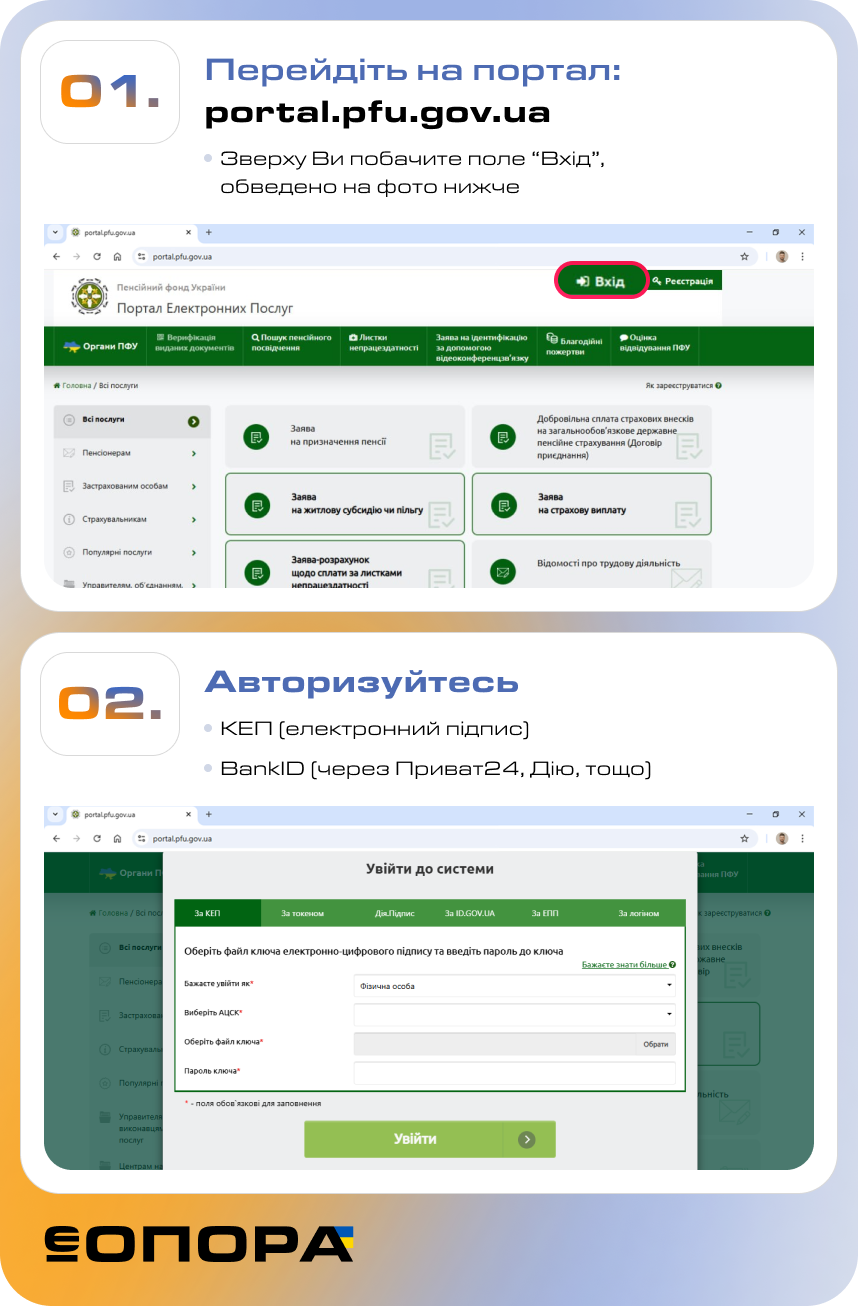Open Пошук пенсійного посвідчення search item
This screenshot has width=858, height=1306.
291,343
